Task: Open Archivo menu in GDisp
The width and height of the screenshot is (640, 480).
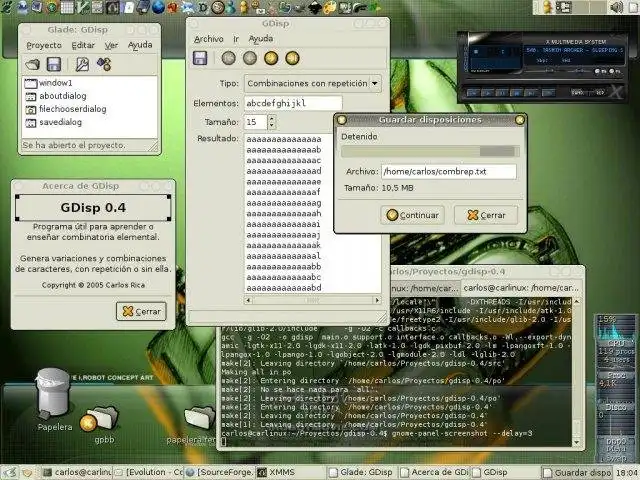Action: click(x=209, y=39)
